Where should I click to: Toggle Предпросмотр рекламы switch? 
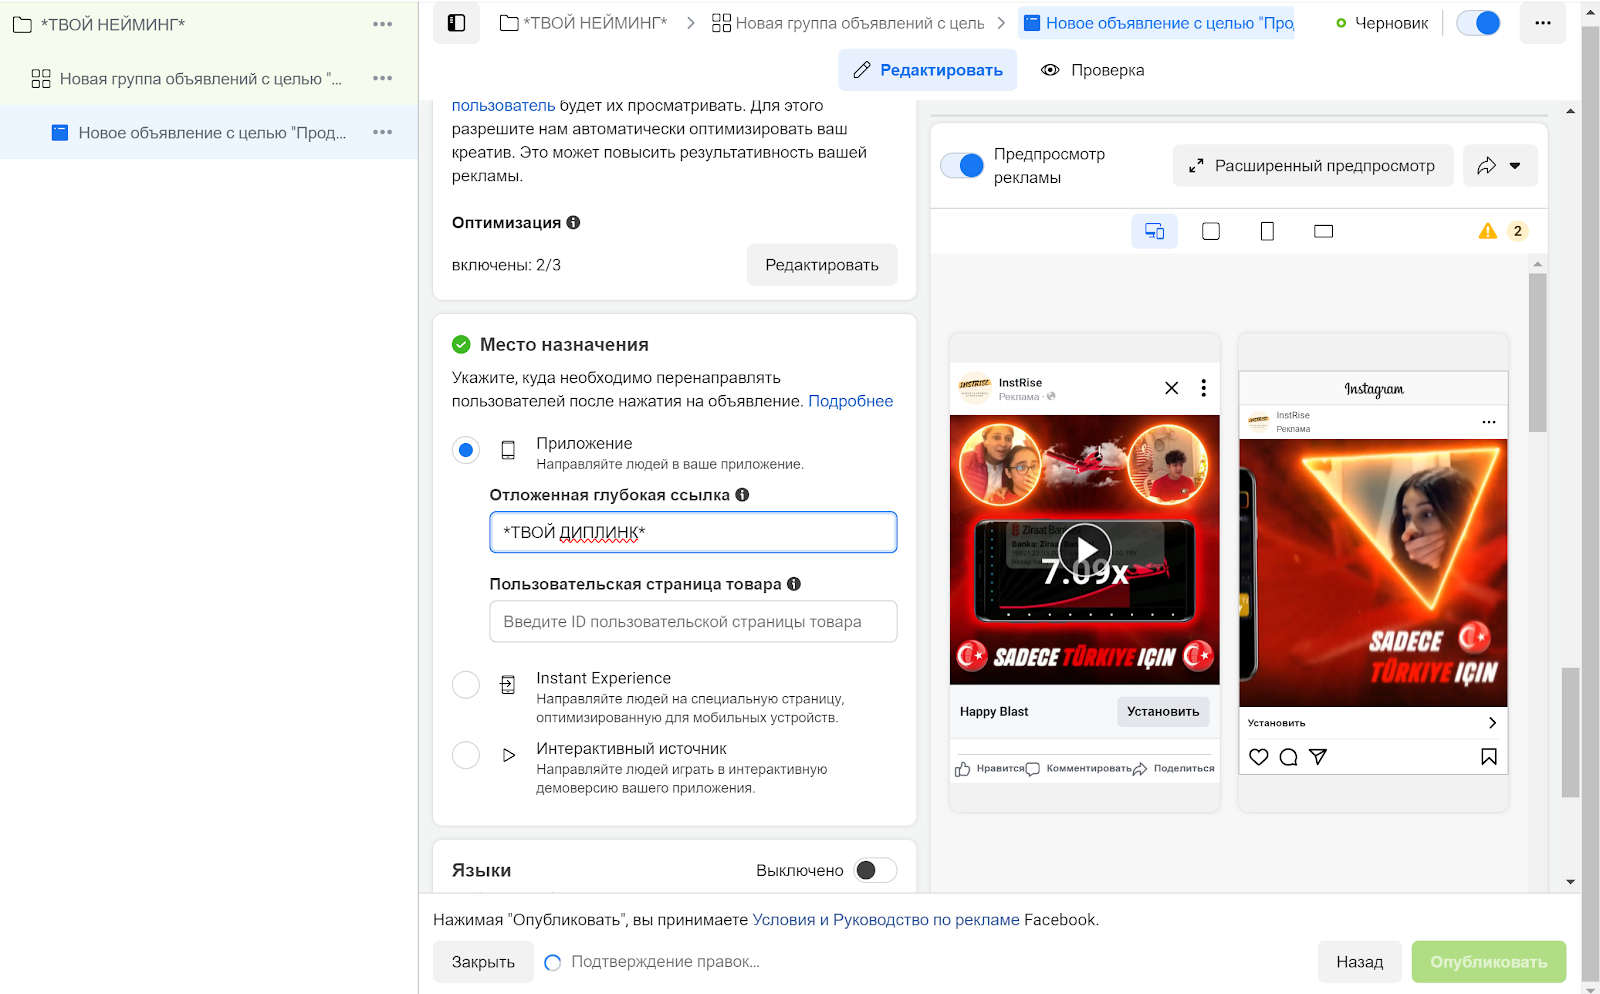point(962,166)
